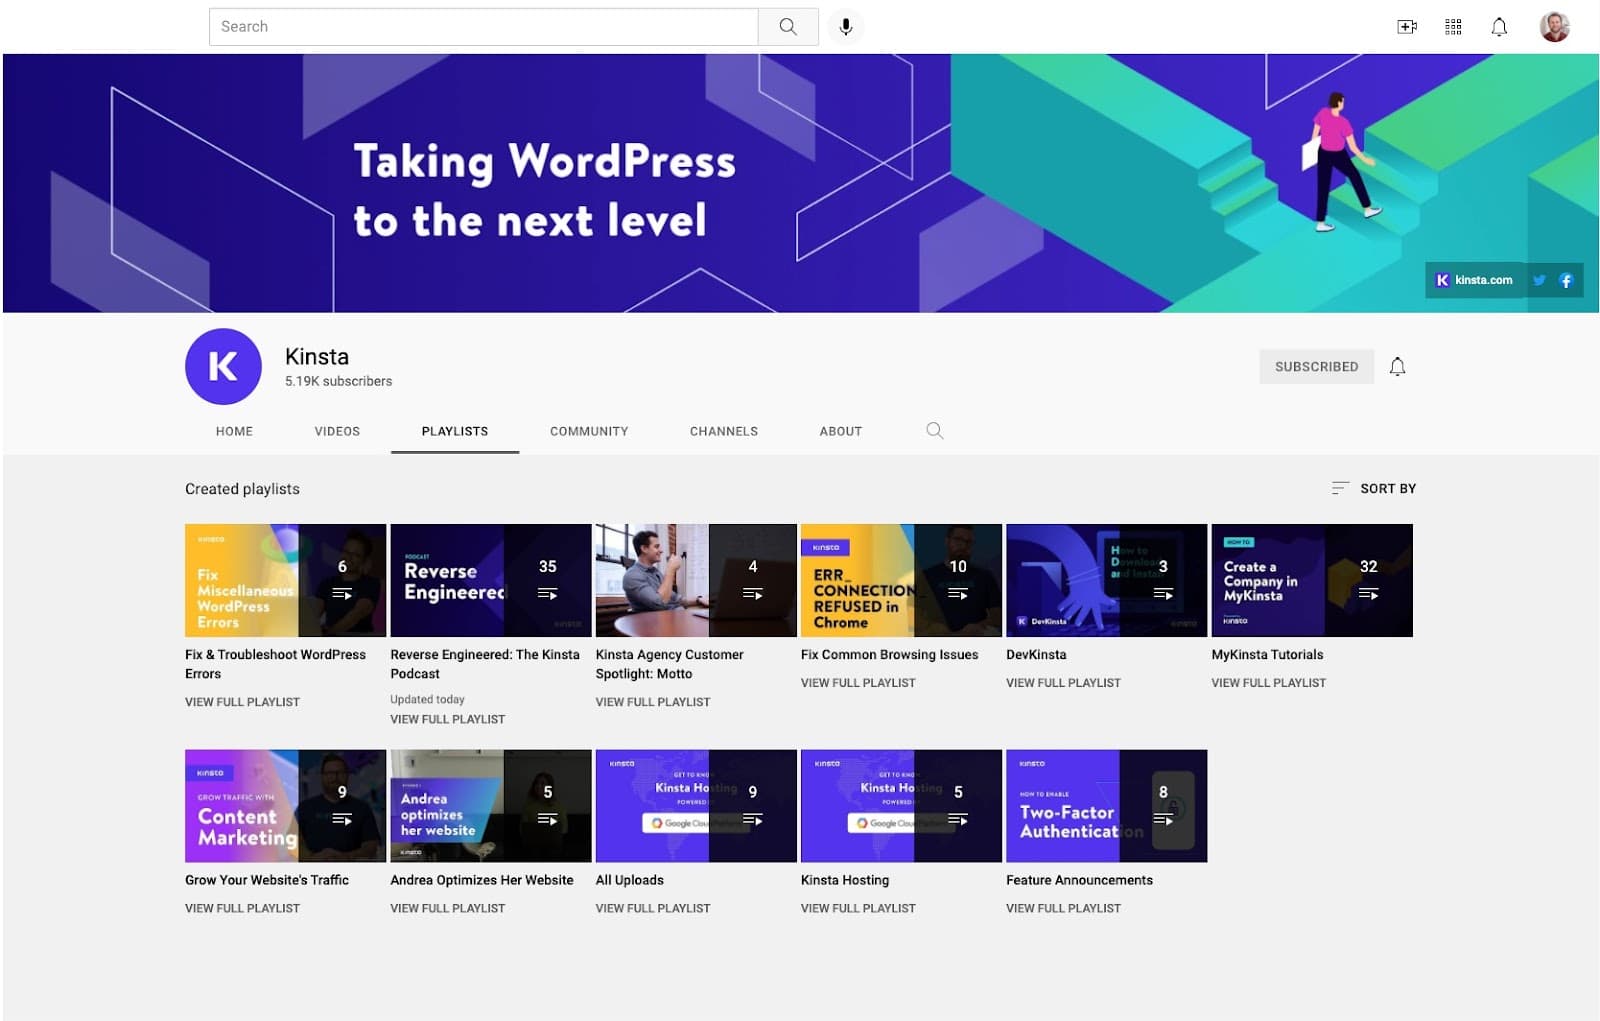Click the Kinsta channel avatar
The width and height of the screenshot is (1600, 1021).
point(222,366)
